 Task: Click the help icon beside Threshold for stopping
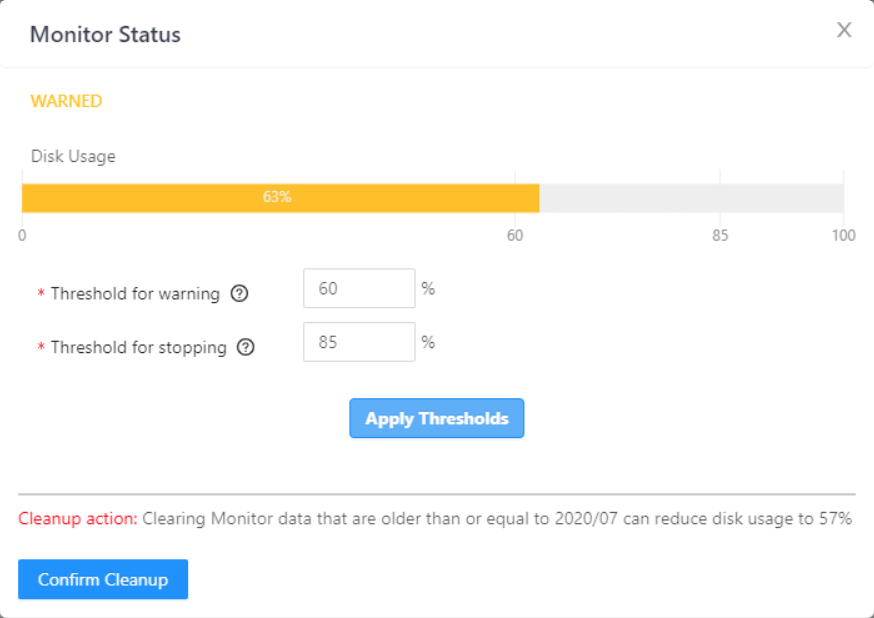coord(246,347)
